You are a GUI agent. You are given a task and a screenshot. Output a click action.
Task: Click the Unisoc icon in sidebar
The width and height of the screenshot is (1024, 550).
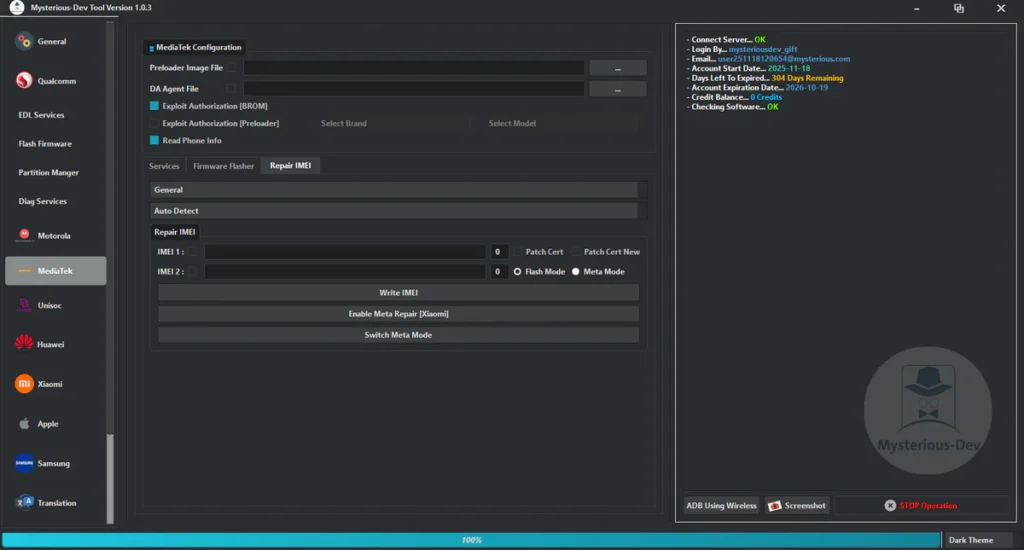click(x=24, y=306)
